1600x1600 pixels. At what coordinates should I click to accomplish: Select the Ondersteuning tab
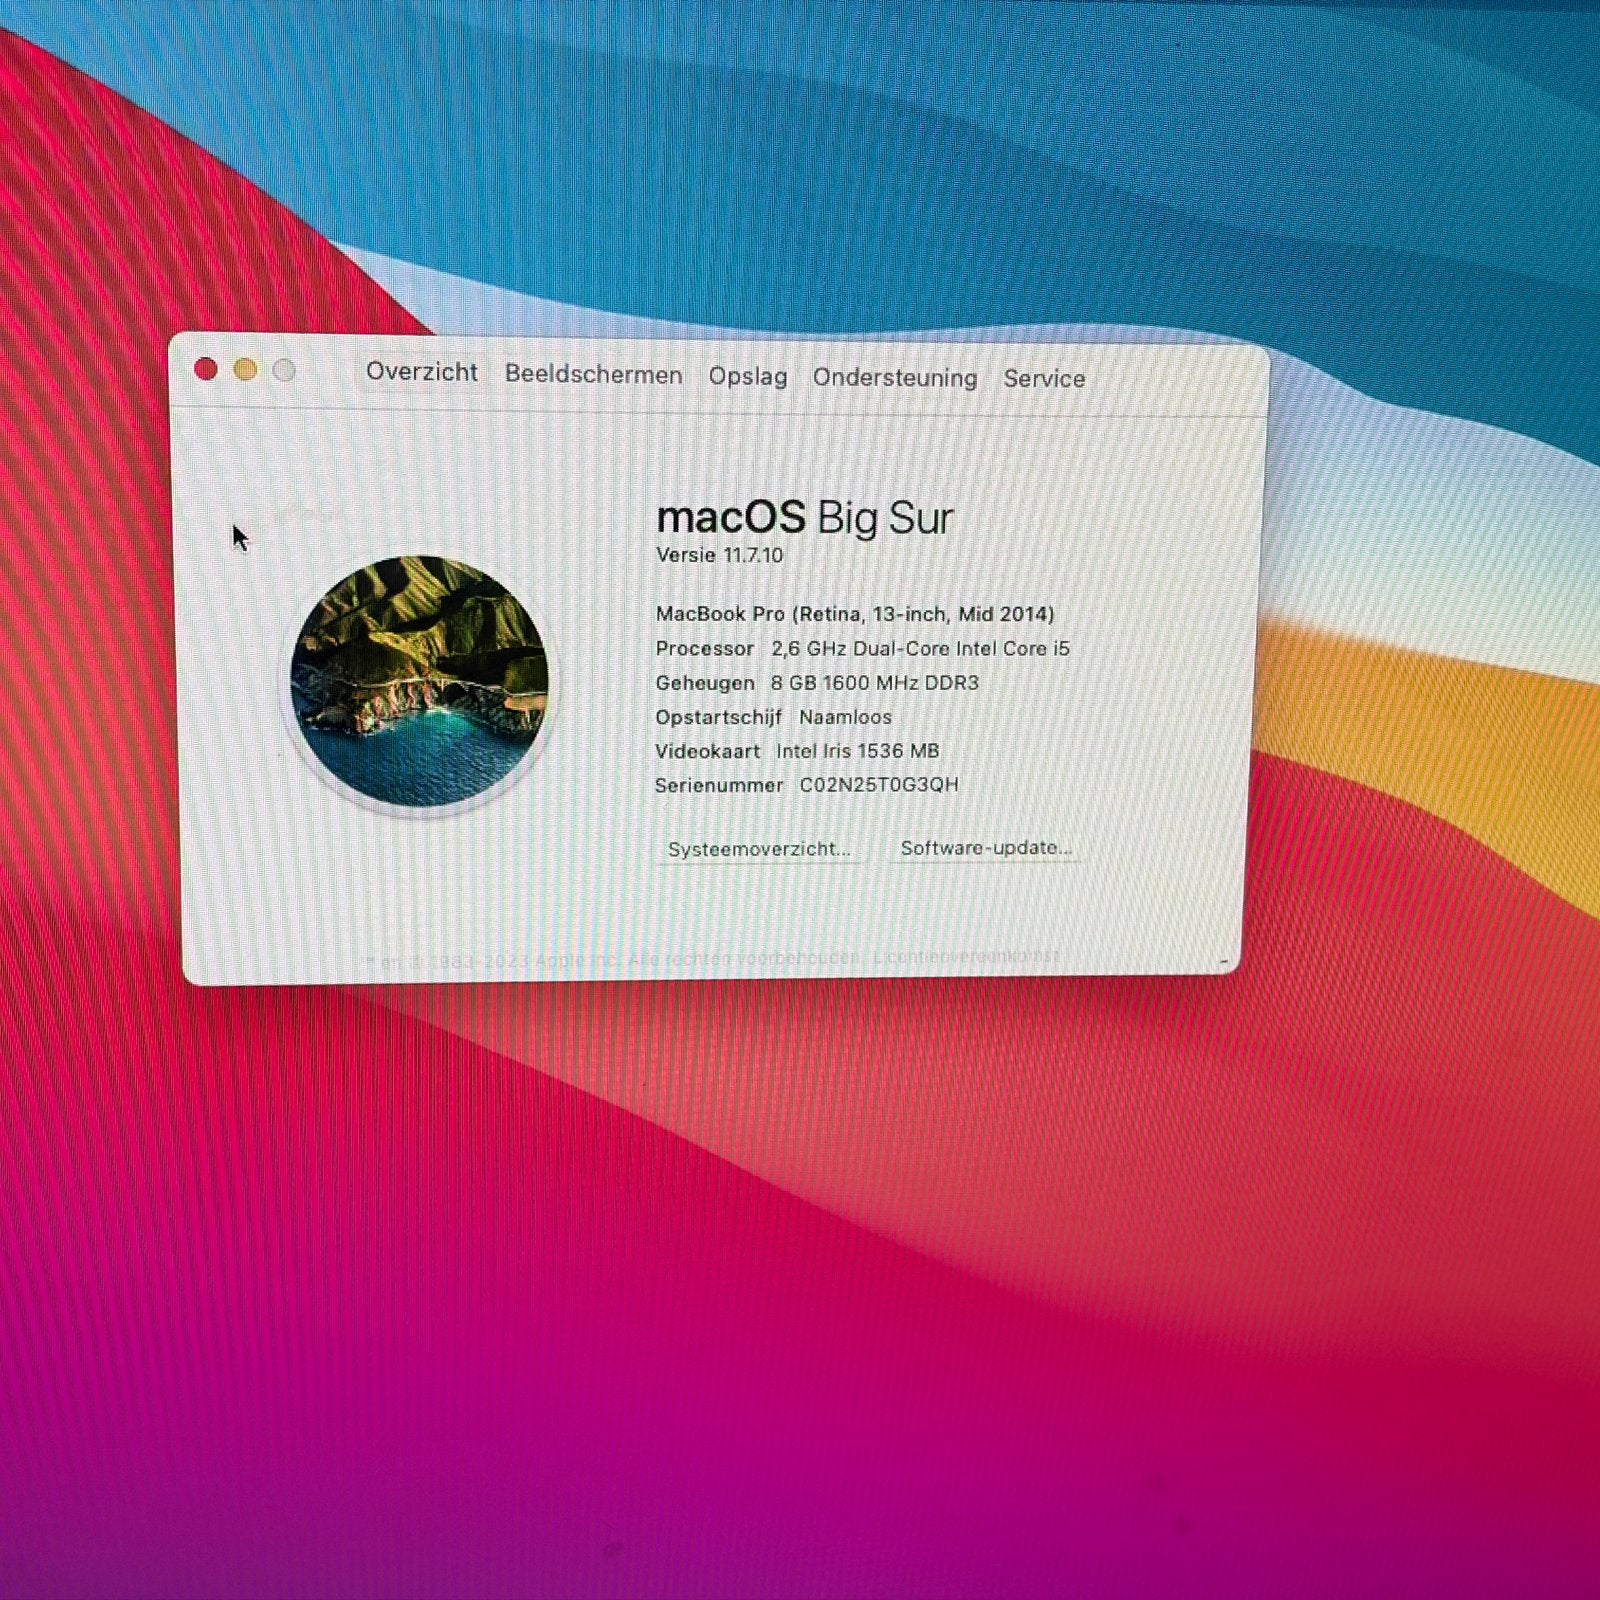pos(895,377)
